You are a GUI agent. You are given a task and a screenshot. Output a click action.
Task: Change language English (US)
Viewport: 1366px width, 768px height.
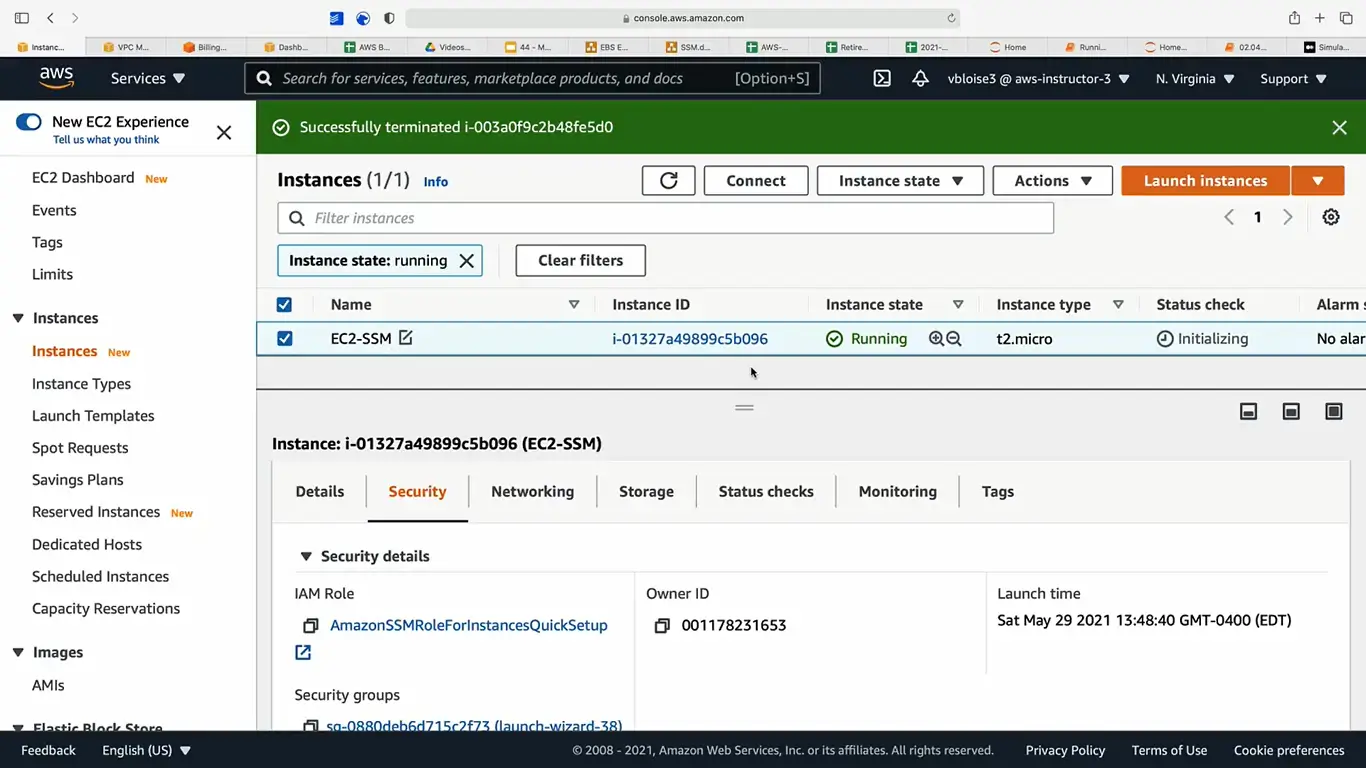(x=146, y=750)
